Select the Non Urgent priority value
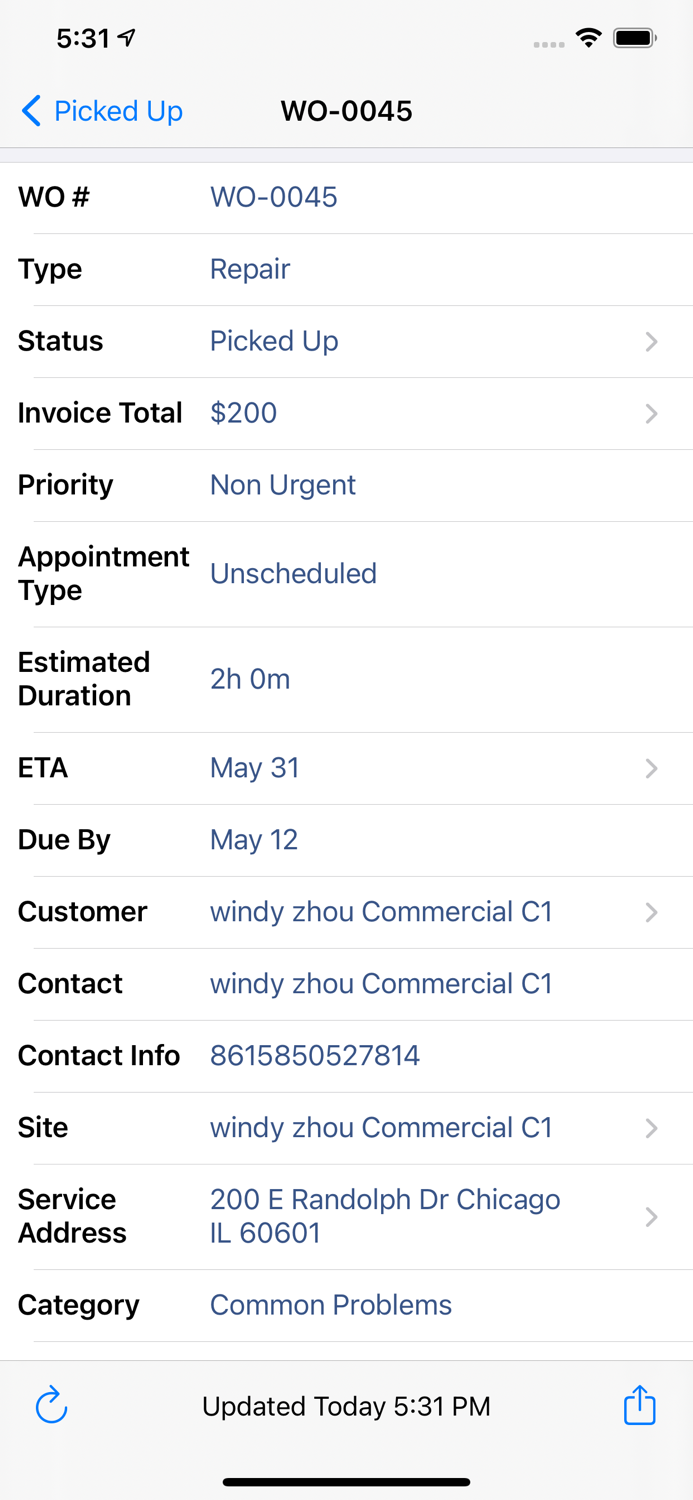The height and width of the screenshot is (1500, 693). coord(282,485)
